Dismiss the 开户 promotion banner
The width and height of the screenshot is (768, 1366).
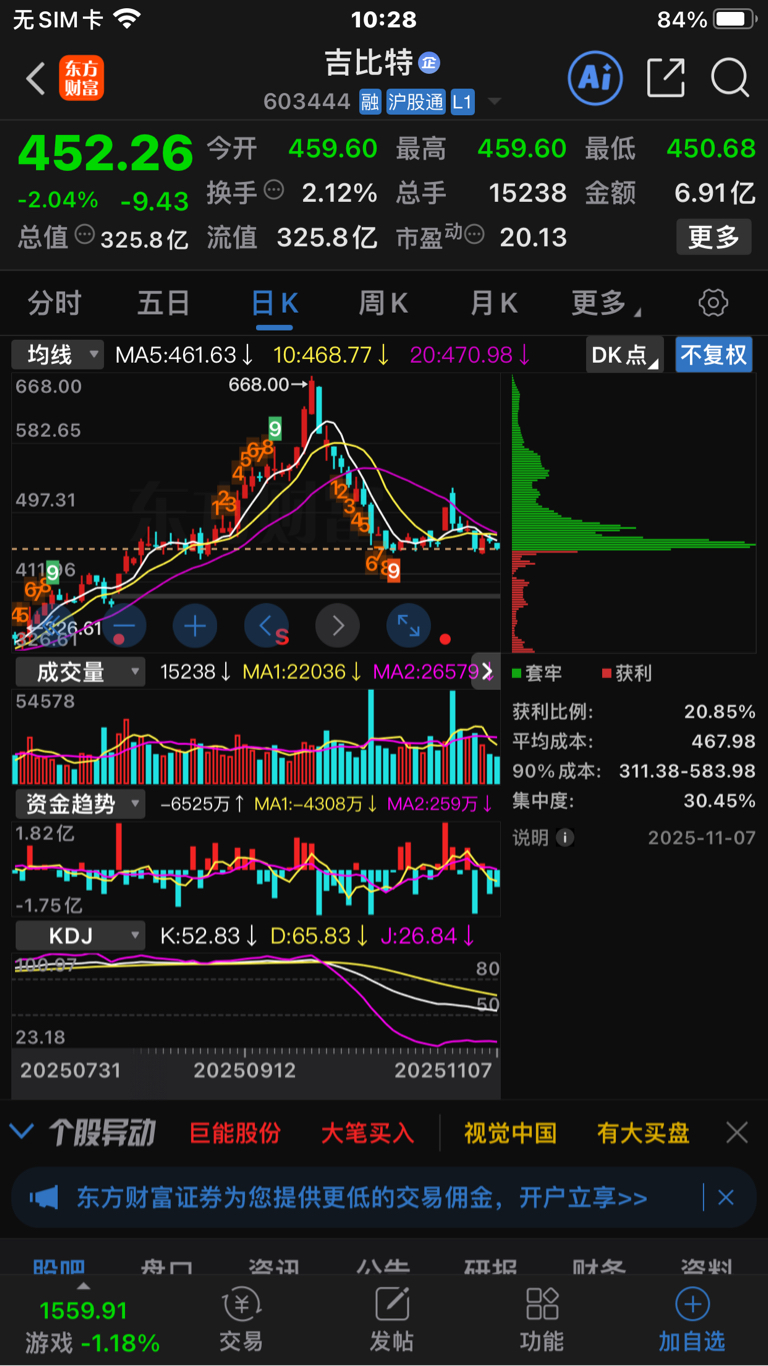[726, 1197]
